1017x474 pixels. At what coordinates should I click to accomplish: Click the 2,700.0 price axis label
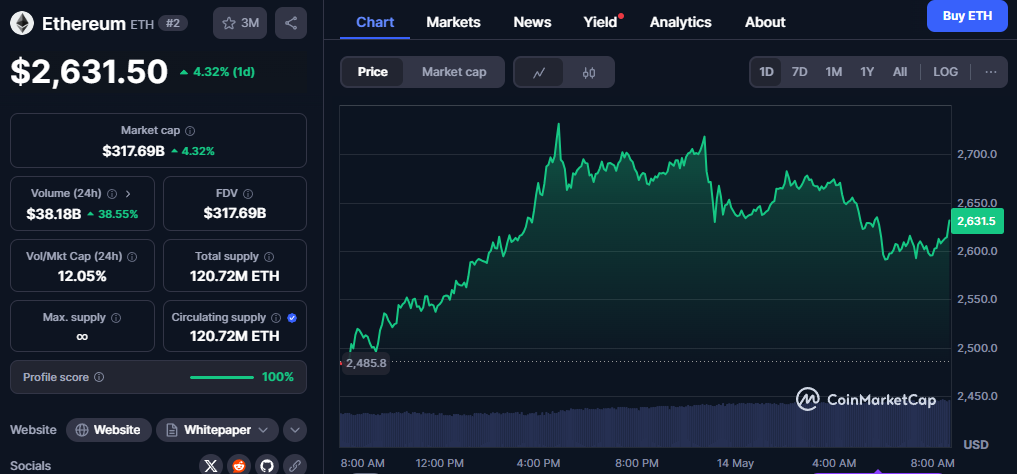pyautogui.click(x=976, y=154)
